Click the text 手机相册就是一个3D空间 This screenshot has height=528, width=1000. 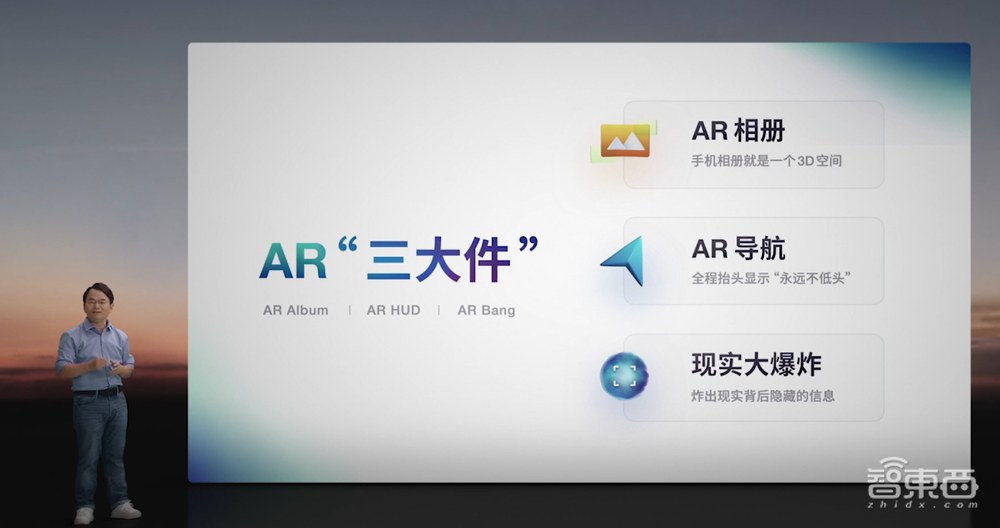click(767, 161)
